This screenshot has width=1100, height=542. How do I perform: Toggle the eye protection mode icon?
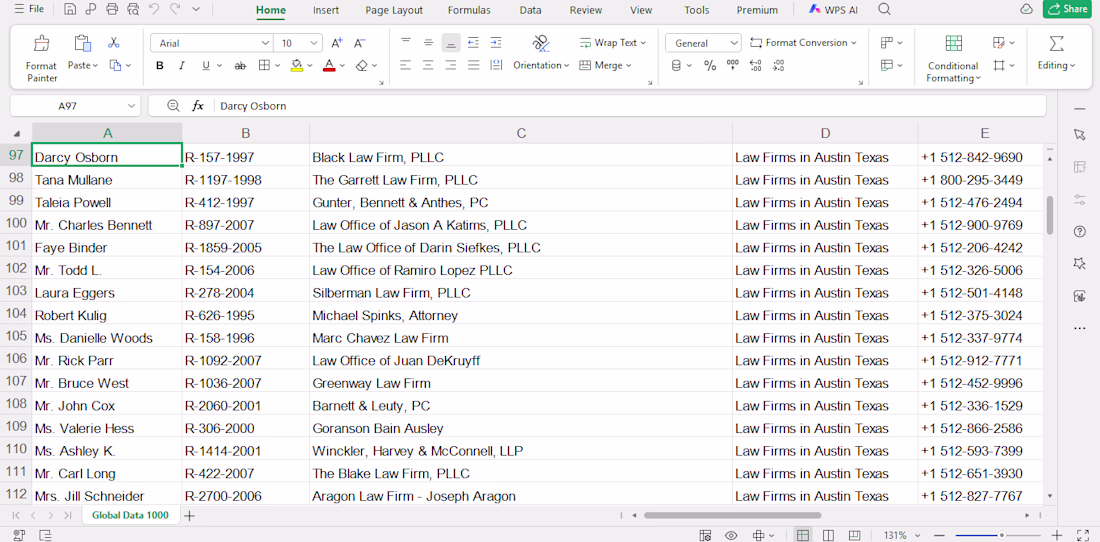coord(731,535)
